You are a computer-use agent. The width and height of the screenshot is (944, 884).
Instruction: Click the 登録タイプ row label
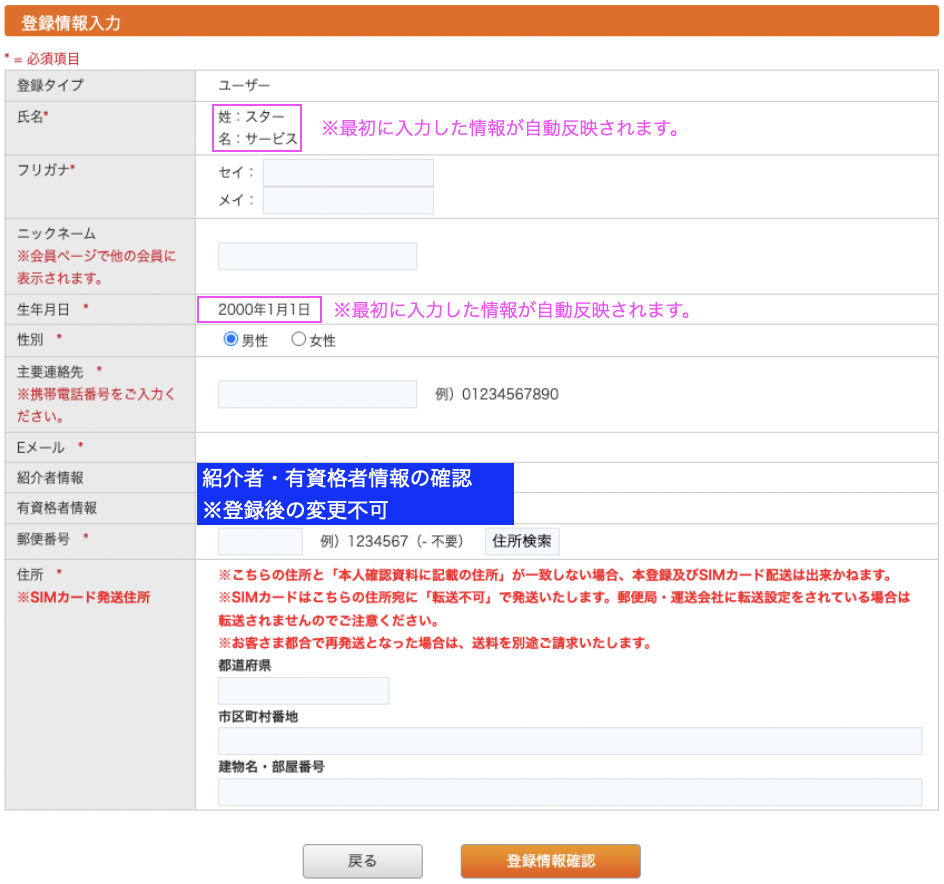tap(50, 86)
